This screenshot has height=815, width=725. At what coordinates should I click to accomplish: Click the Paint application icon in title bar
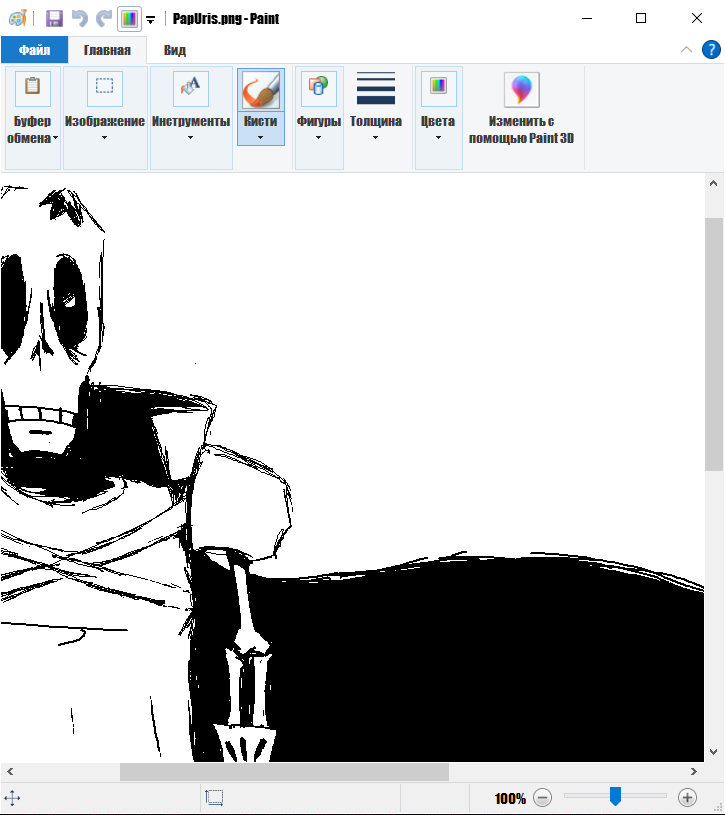pos(18,18)
